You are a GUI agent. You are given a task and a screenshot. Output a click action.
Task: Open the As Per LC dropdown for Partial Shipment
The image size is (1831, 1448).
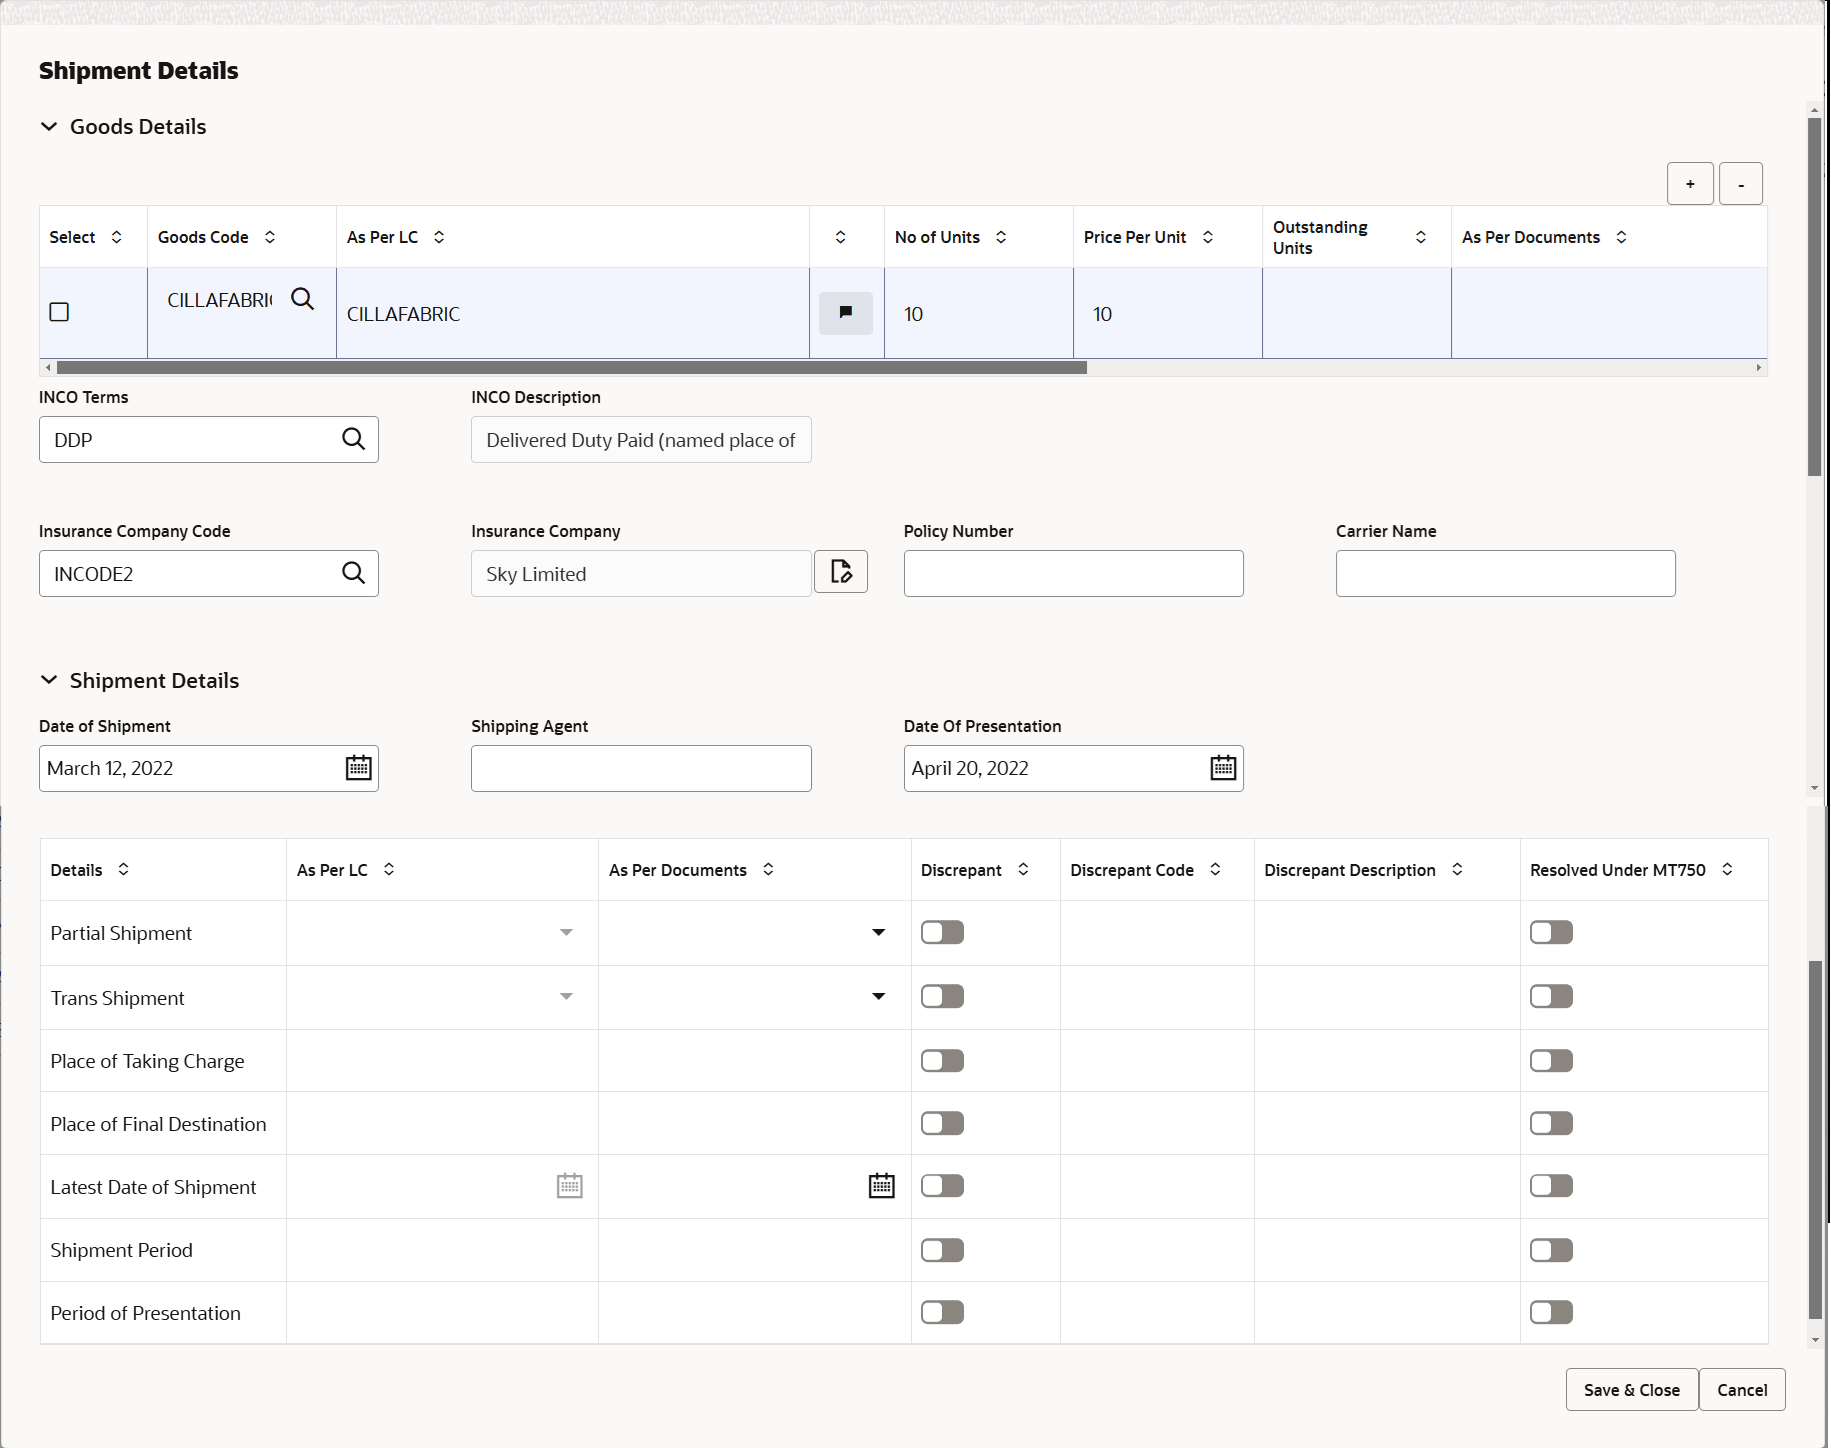click(566, 931)
